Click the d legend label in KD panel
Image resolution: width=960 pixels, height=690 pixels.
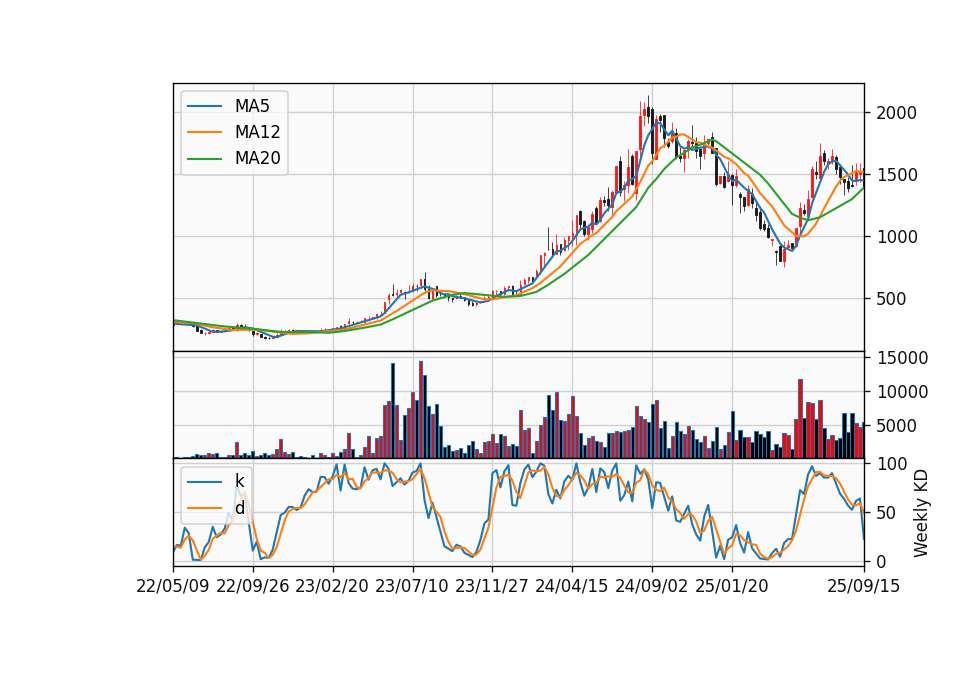tap(239, 508)
